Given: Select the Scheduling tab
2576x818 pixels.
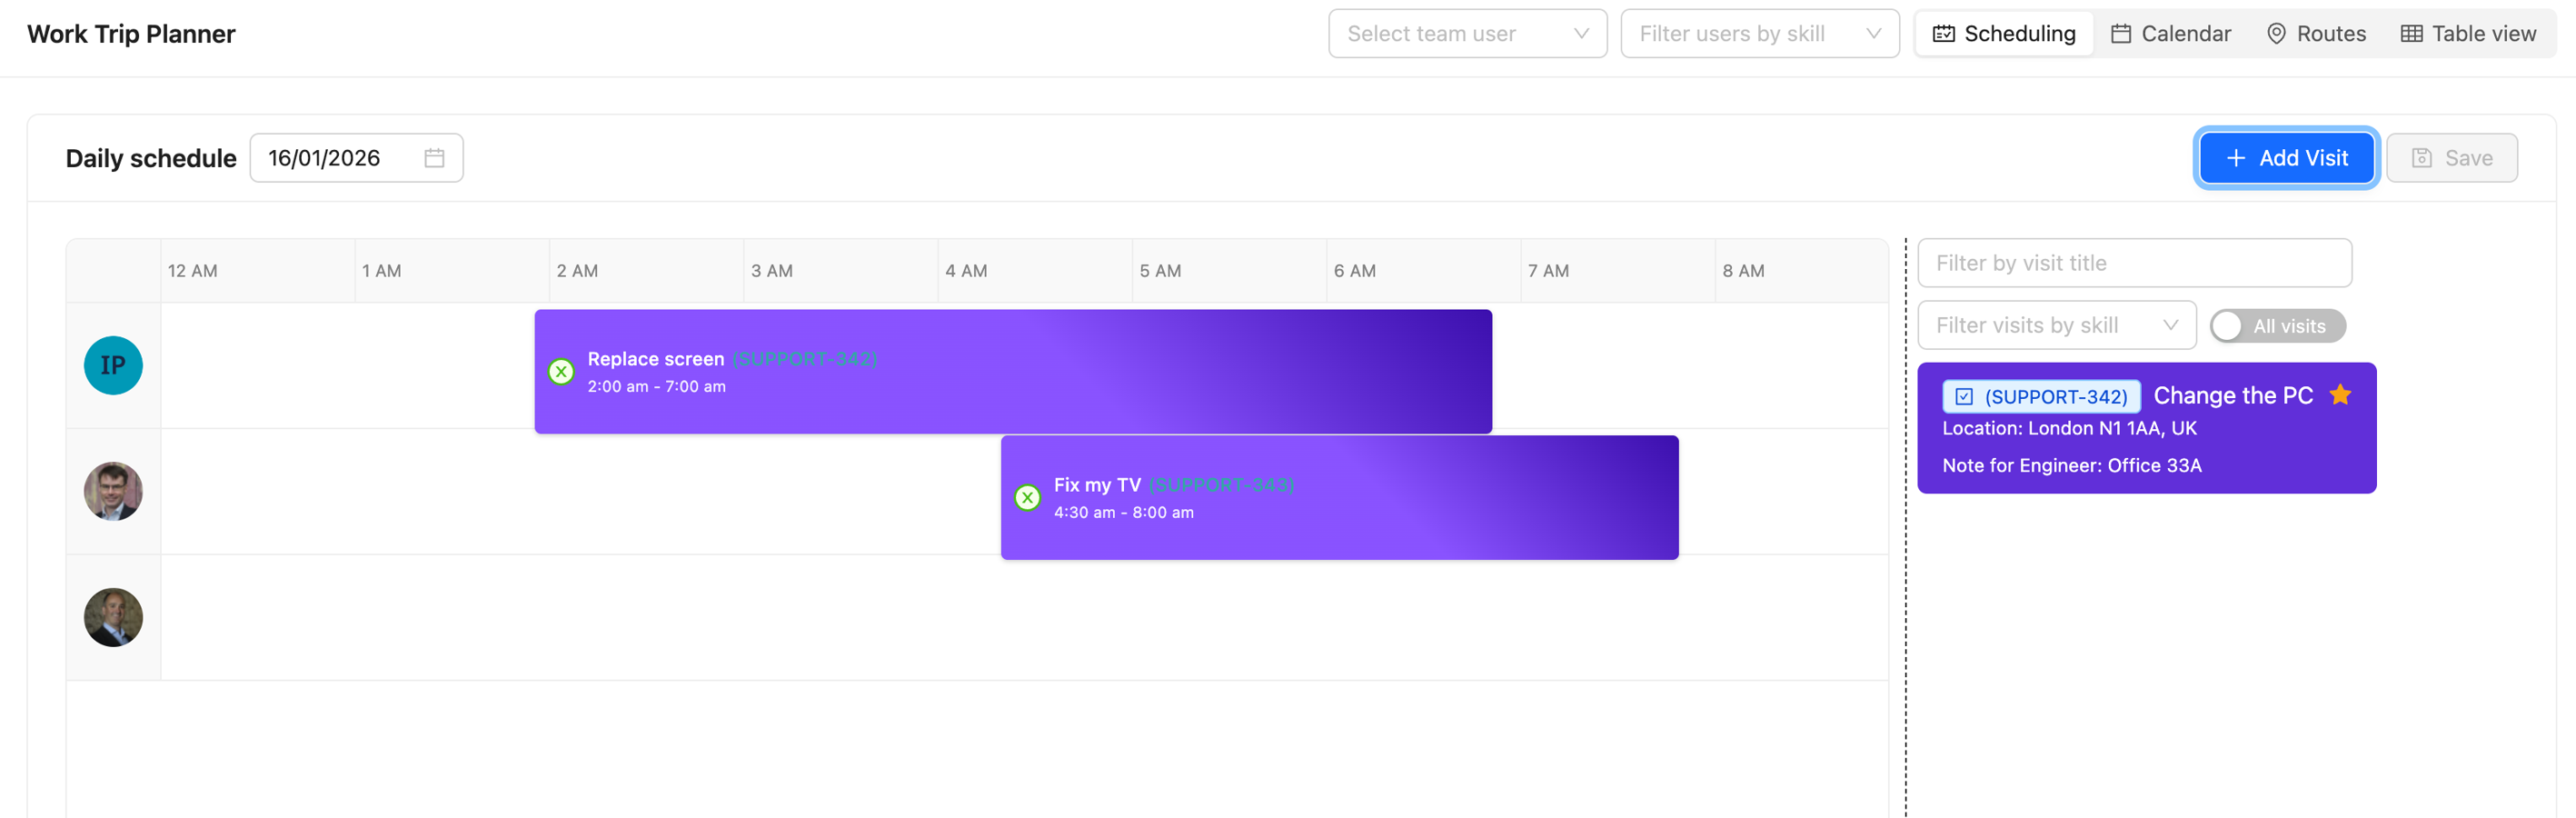Looking at the screenshot, I should pos(2004,34).
